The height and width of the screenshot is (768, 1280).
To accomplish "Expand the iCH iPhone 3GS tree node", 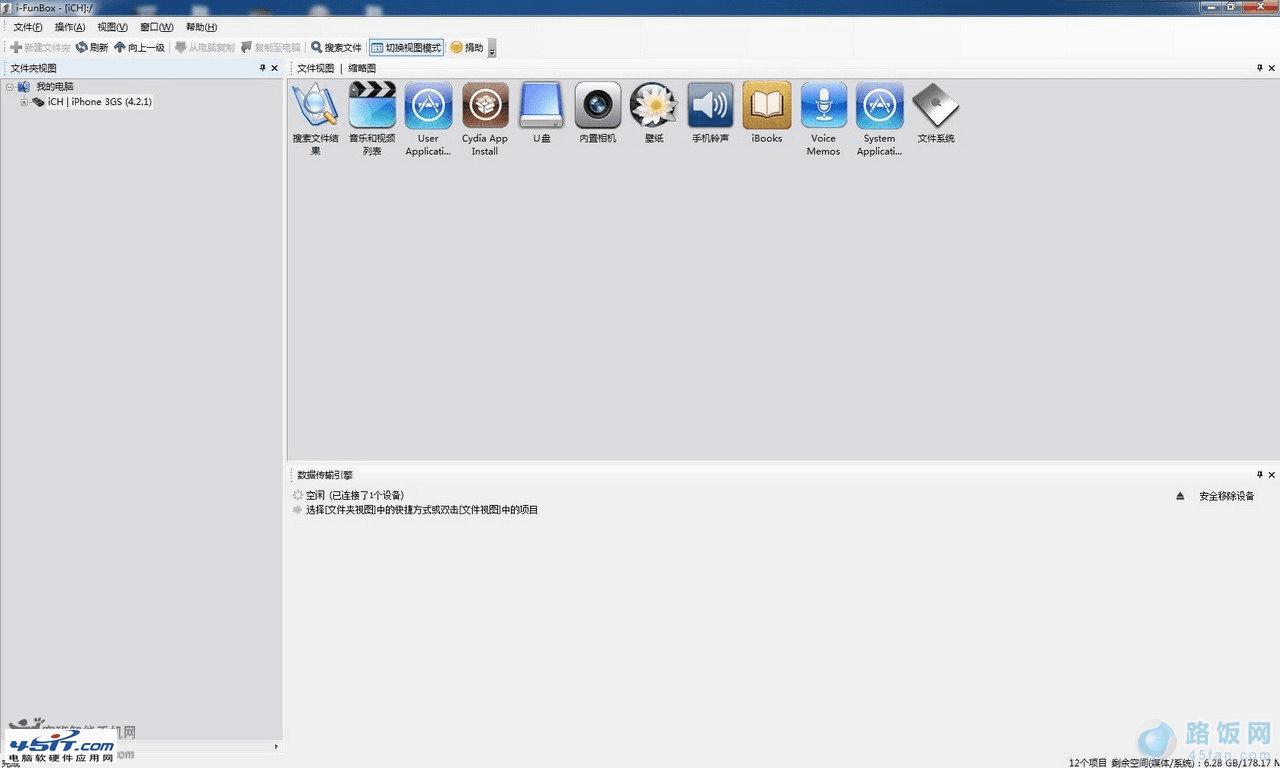I will pyautogui.click(x=24, y=102).
